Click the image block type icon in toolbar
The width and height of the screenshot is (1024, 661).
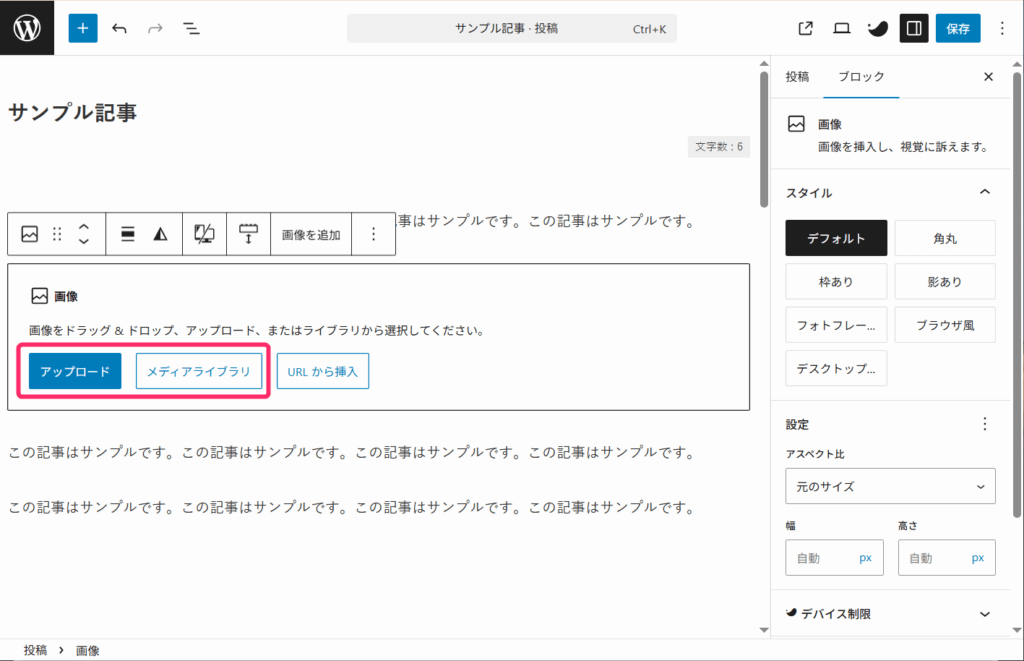[29, 234]
